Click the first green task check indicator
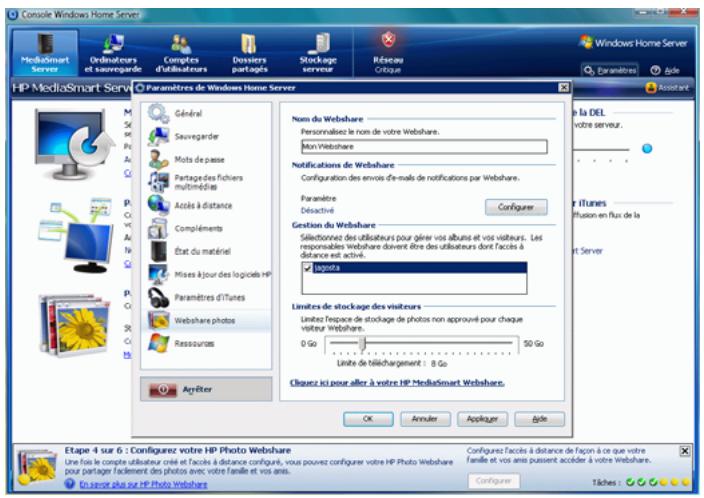This screenshot has width=704, height=498. tap(630, 482)
